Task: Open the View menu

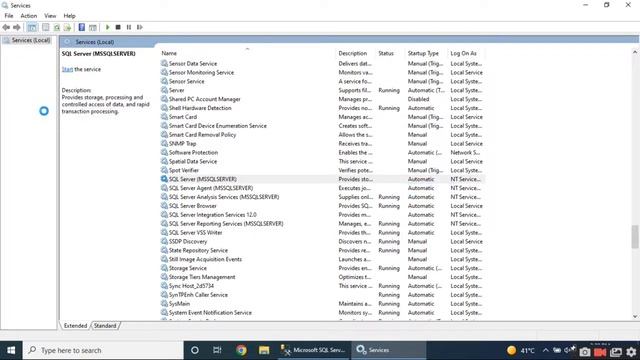Action: click(50, 16)
